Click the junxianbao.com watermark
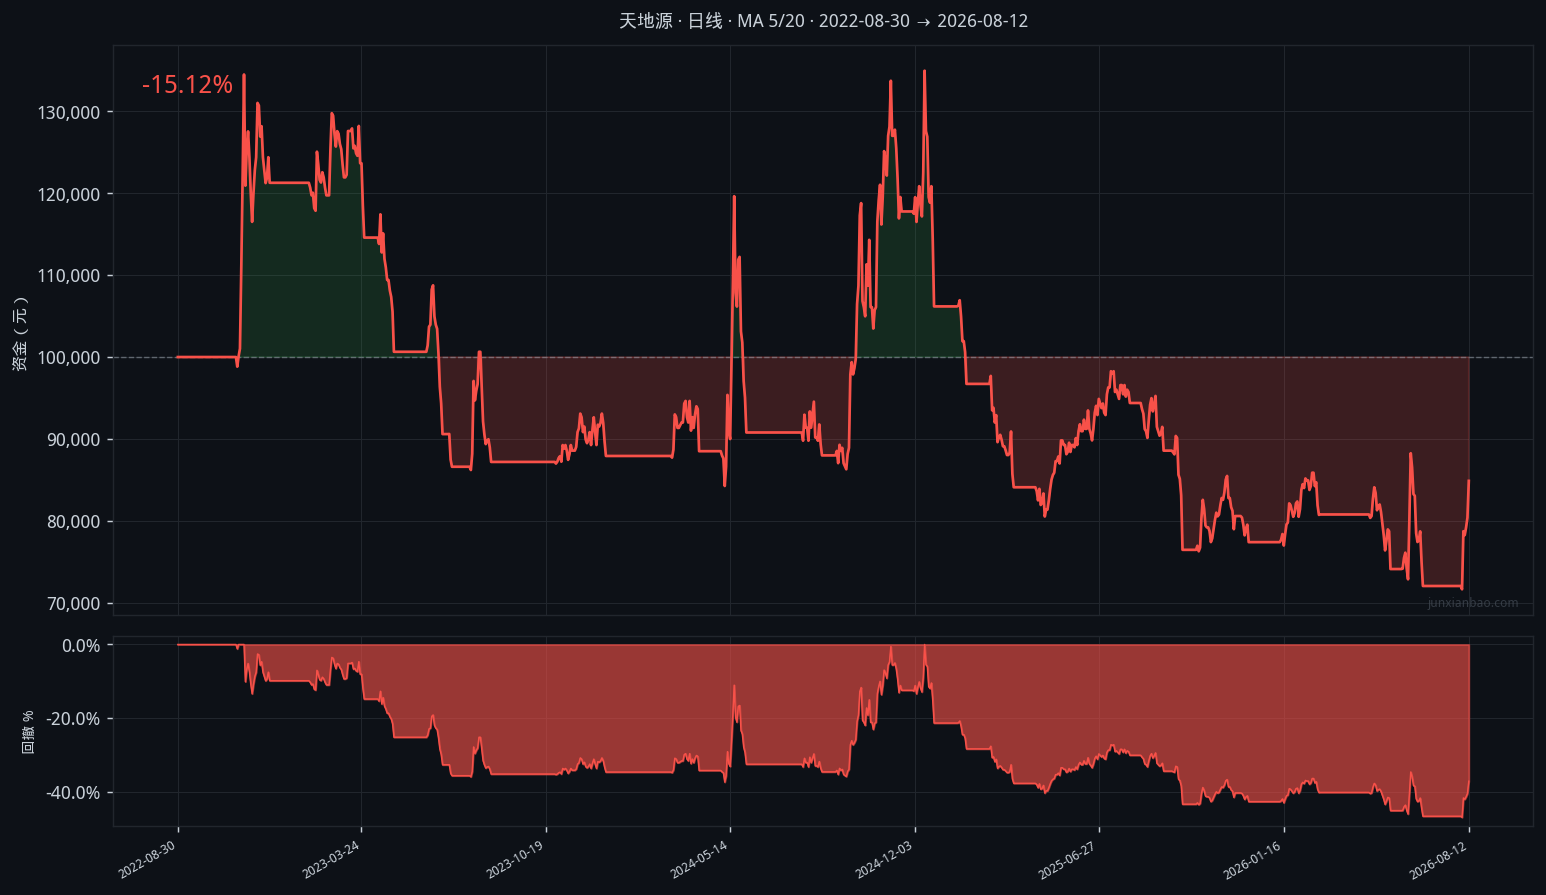 tap(1473, 603)
